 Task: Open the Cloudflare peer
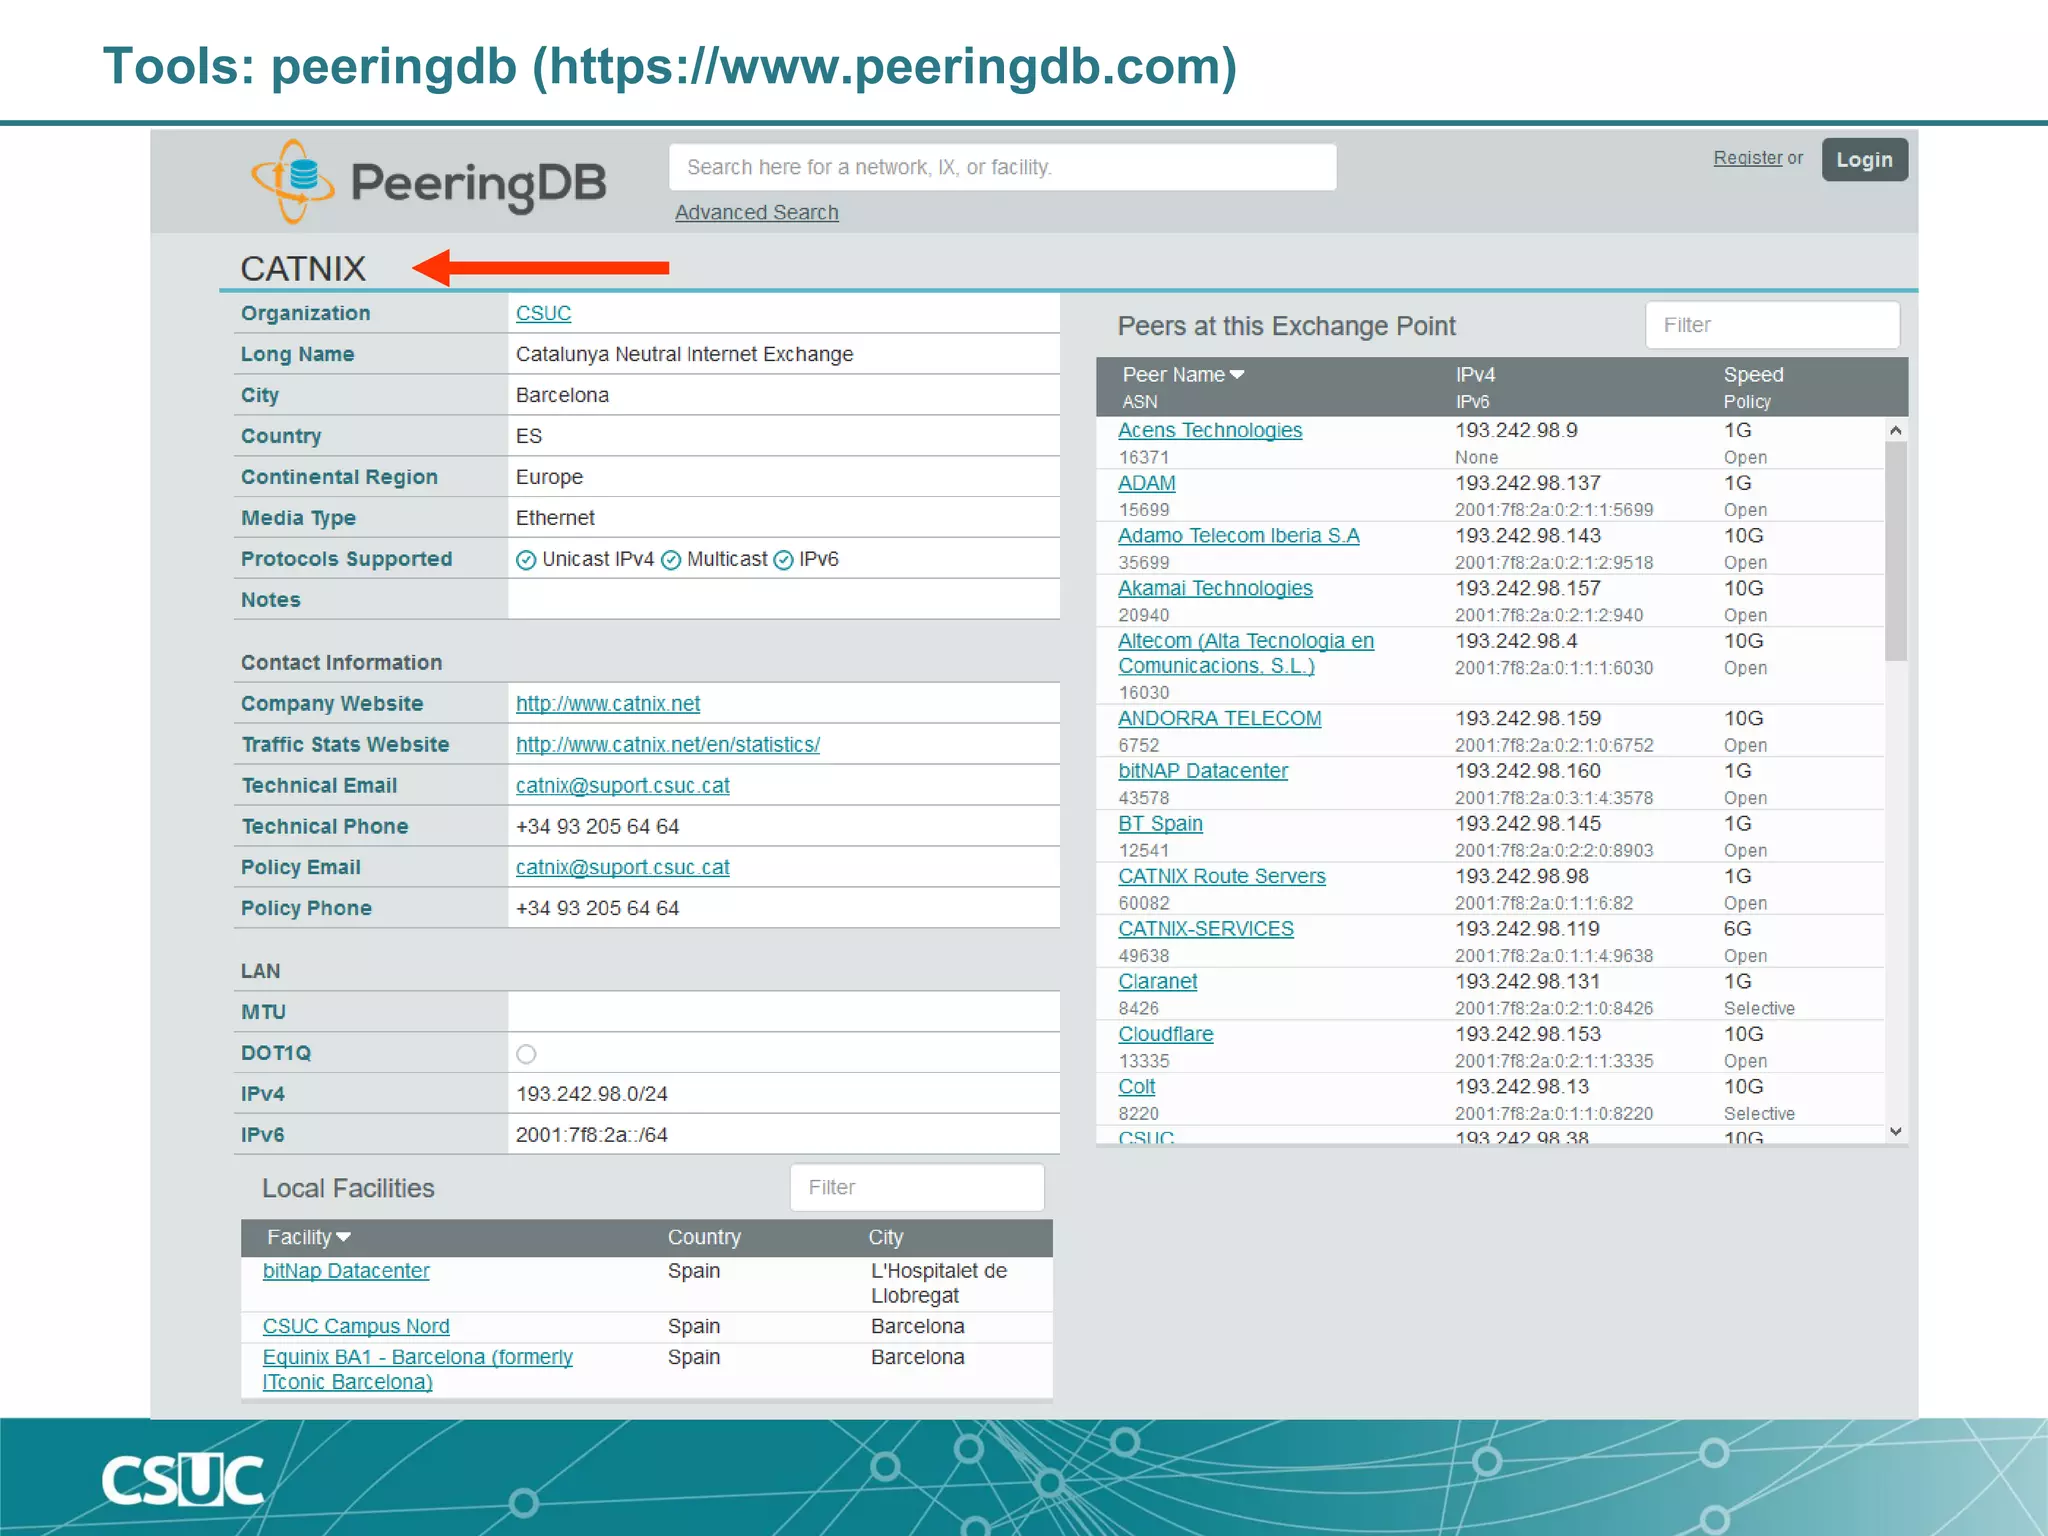coord(1166,1034)
